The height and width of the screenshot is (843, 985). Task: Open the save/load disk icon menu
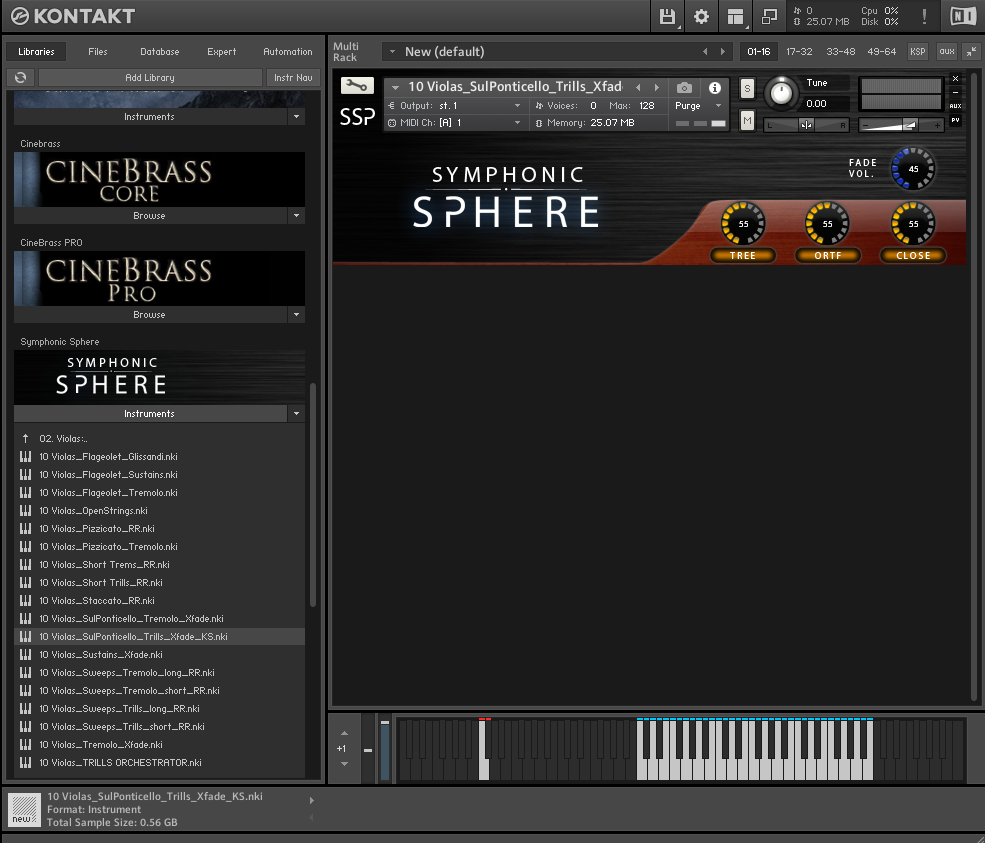(667, 16)
